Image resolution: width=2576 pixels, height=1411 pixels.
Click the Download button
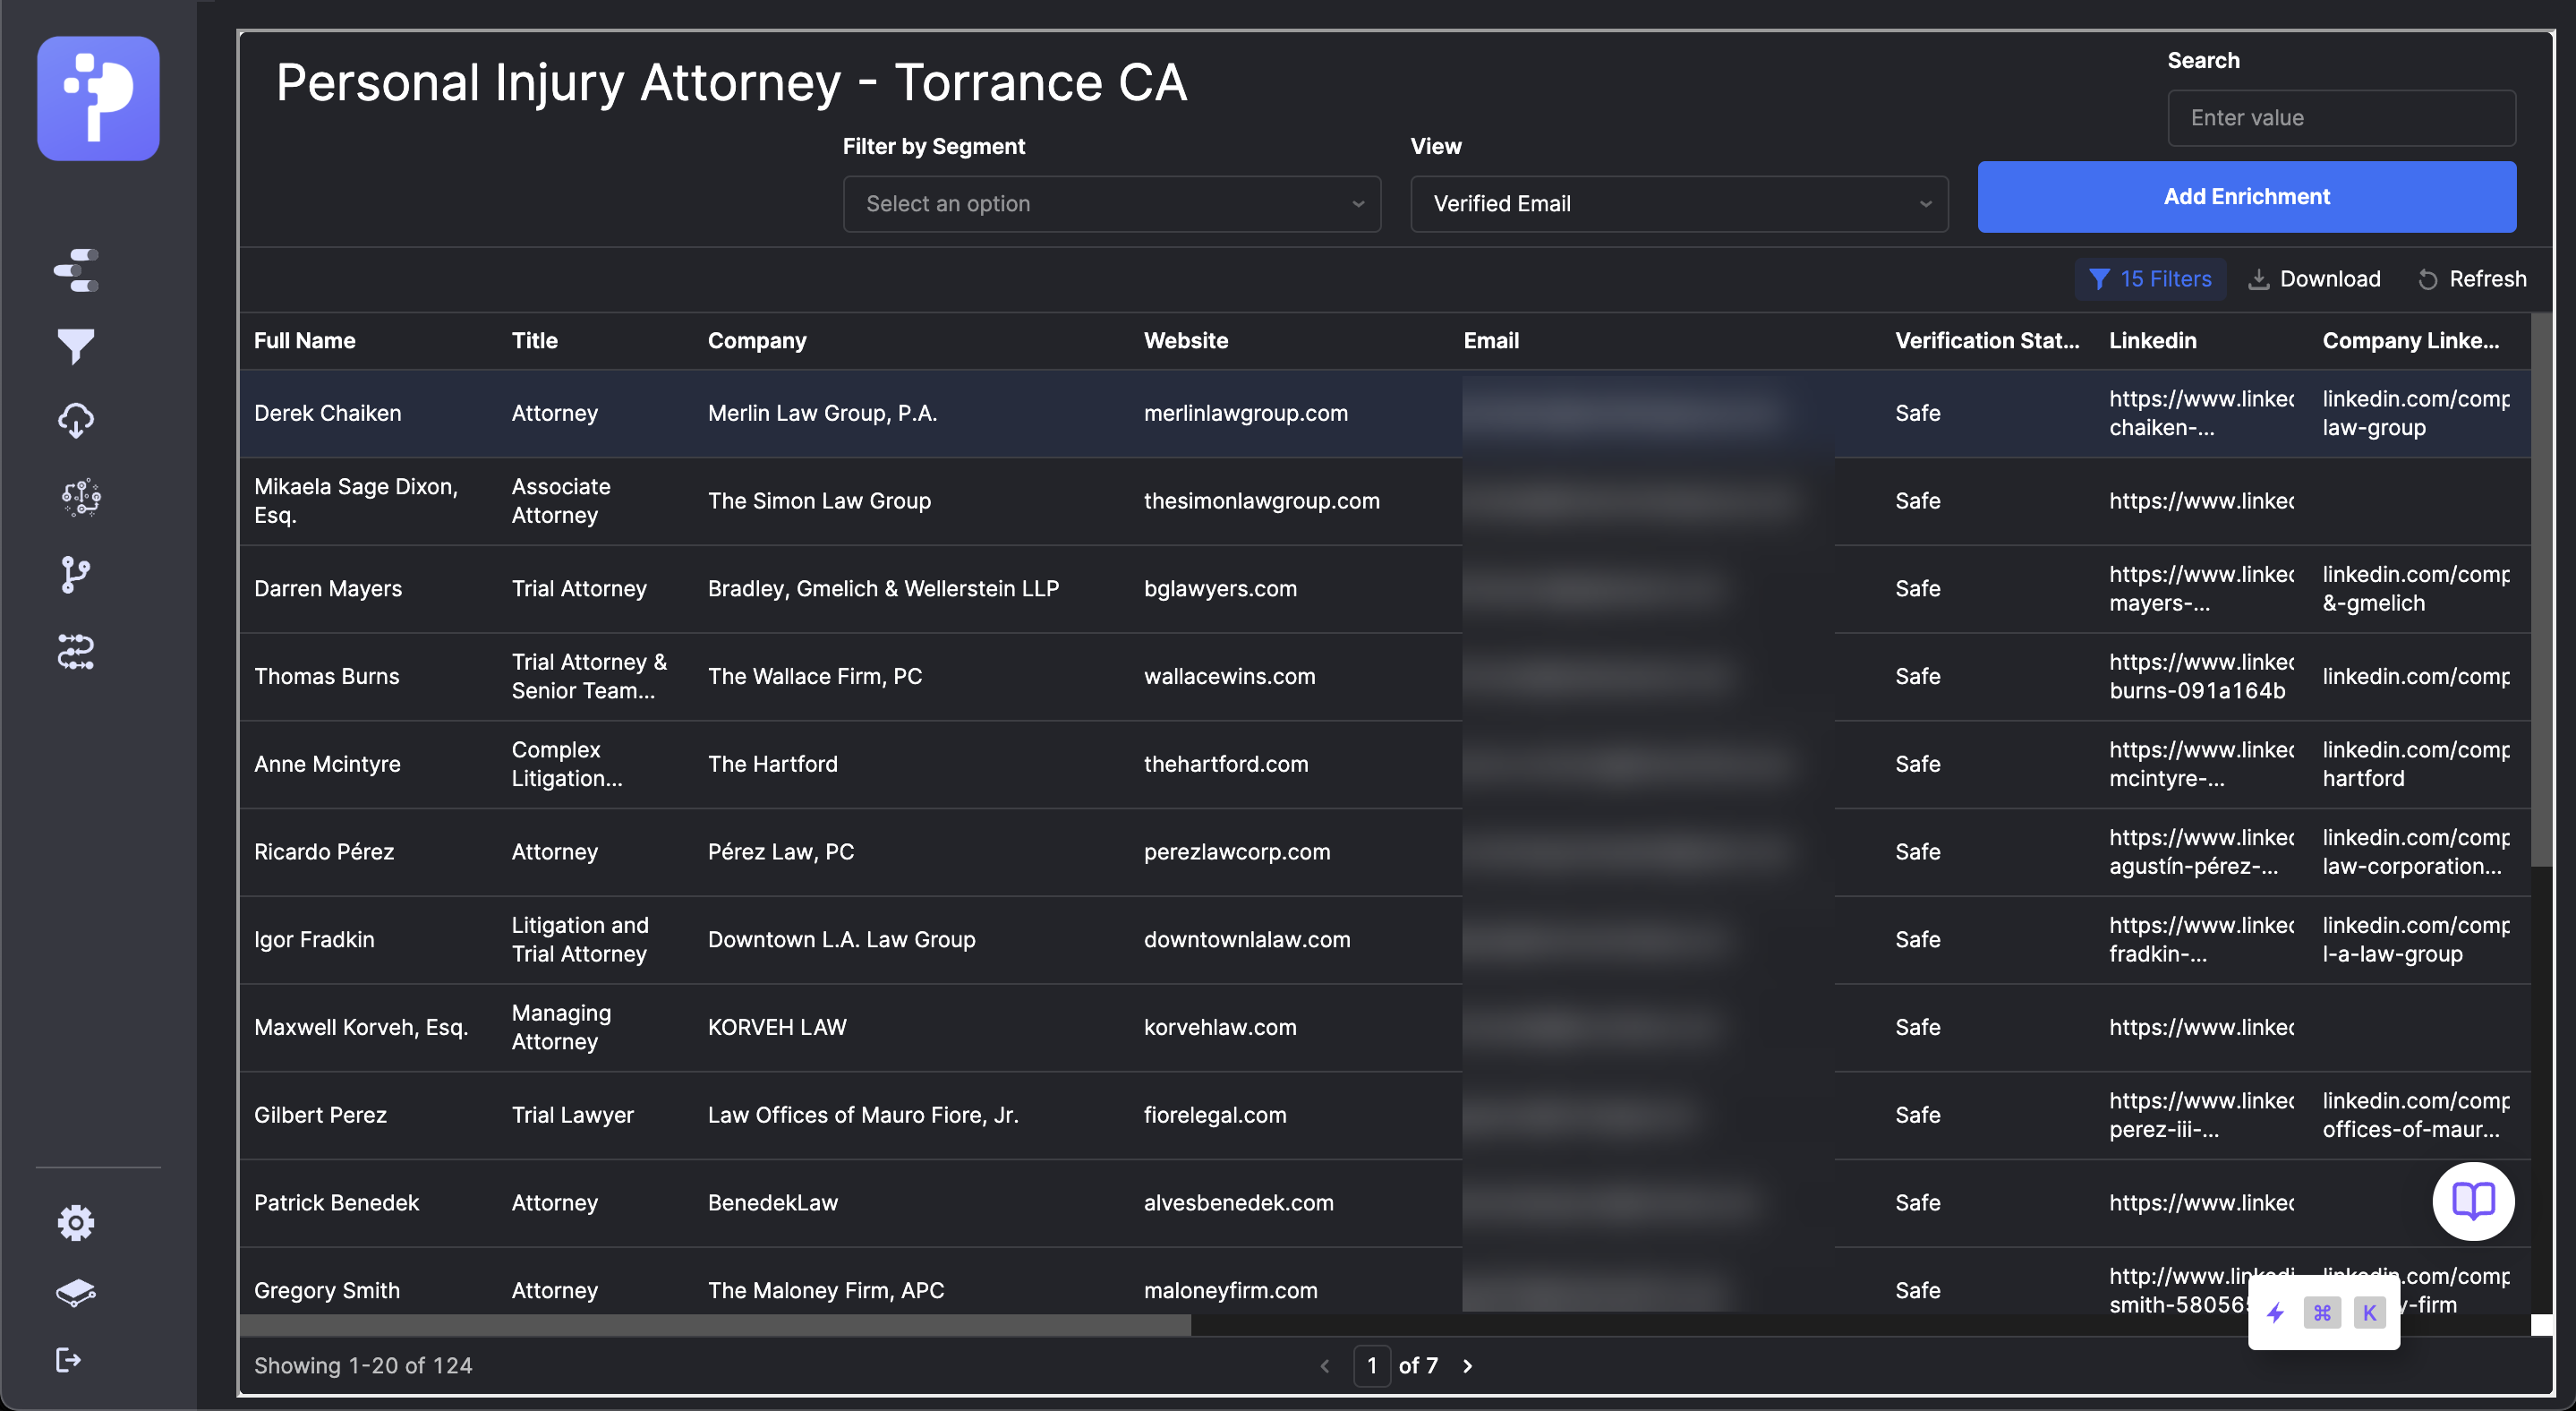(2314, 279)
